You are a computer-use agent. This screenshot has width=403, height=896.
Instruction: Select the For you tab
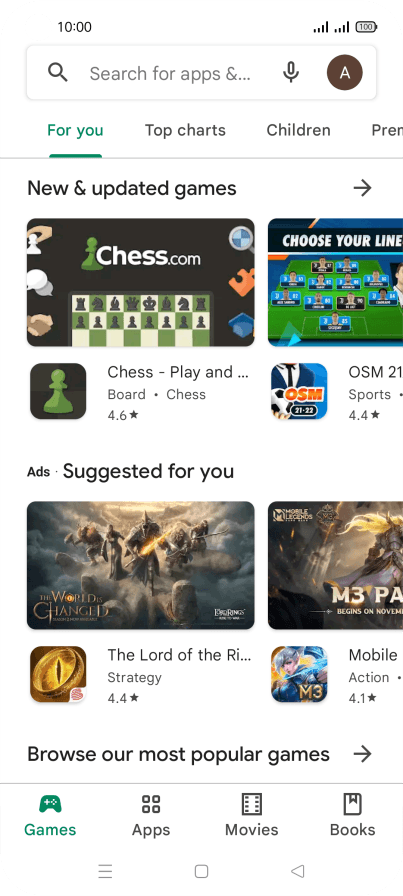tap(75, 130)
